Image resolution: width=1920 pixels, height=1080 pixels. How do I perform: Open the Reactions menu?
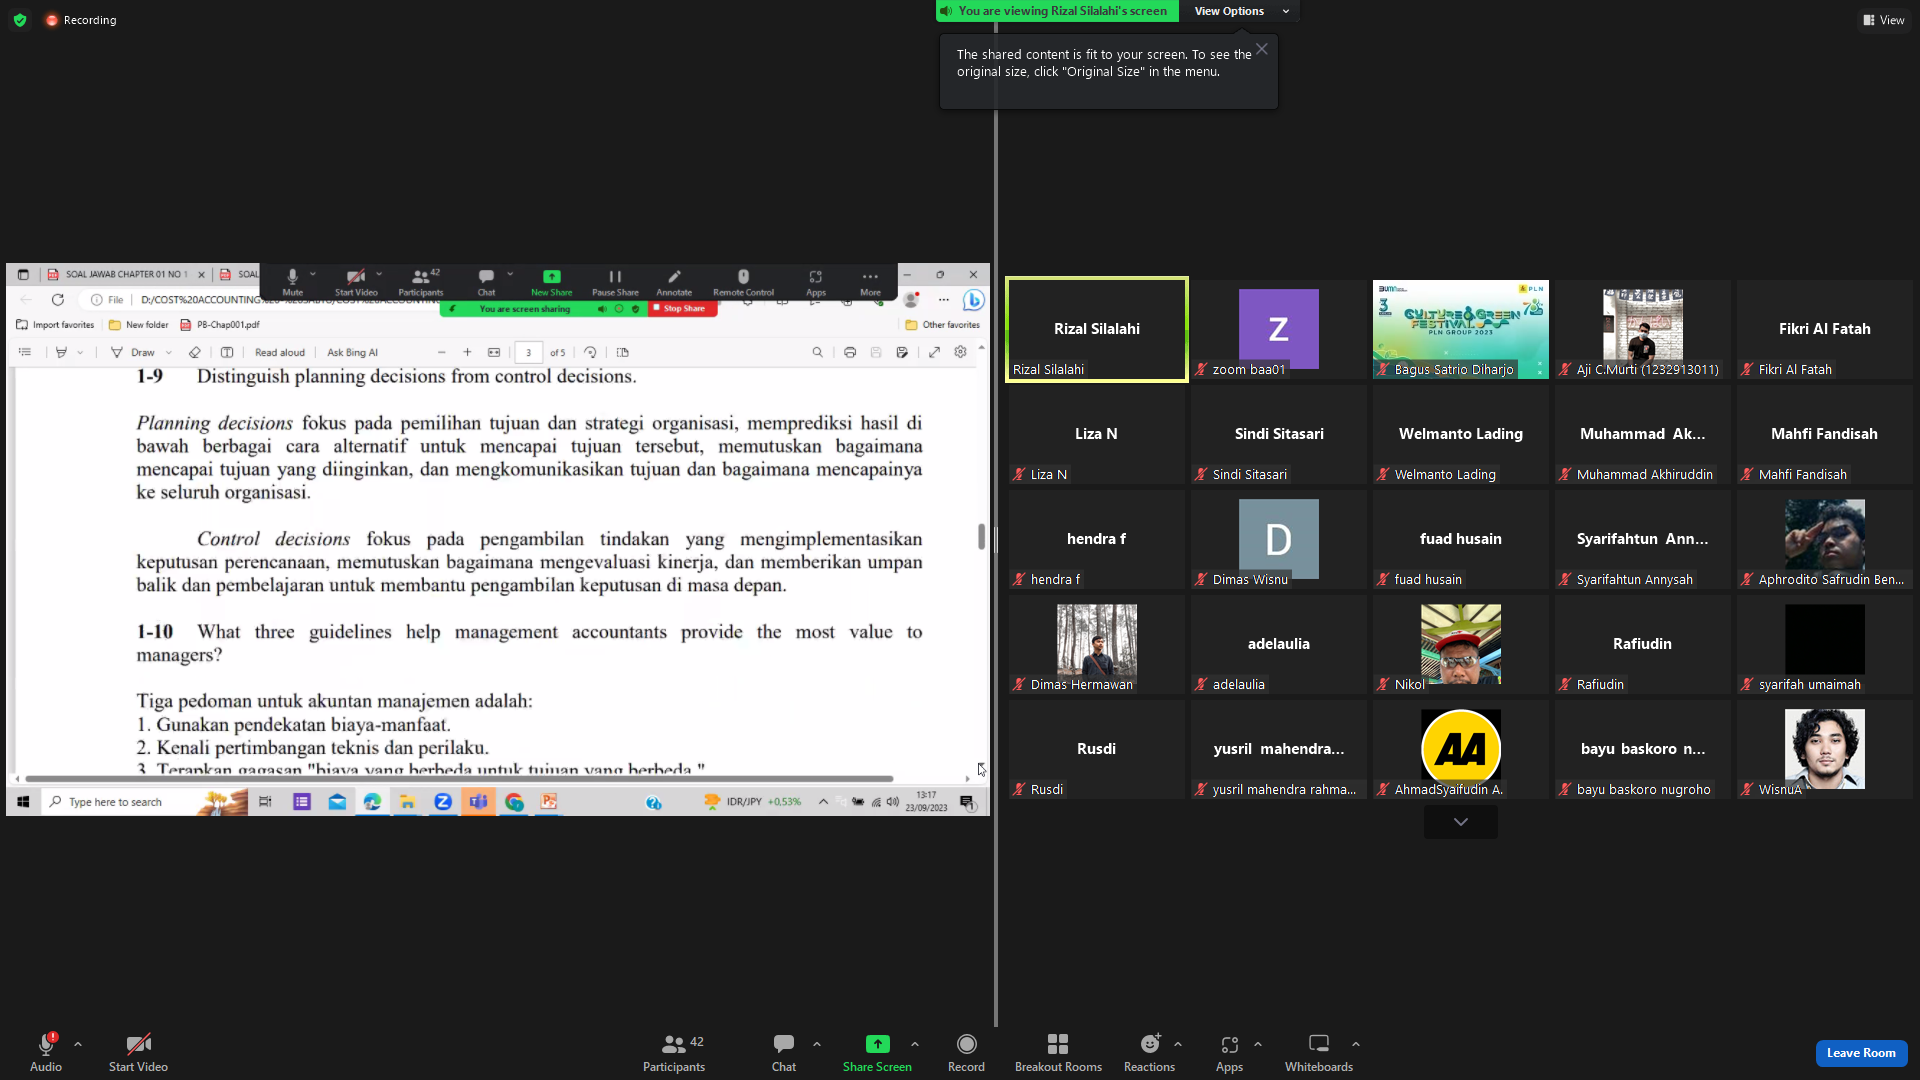coord(1149,1052)
